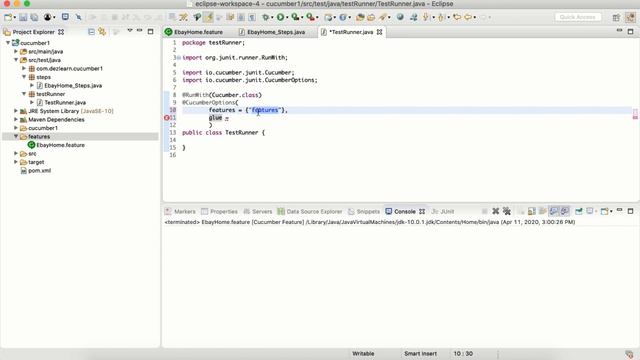Click the green Run button in toolbar
Viewport: 640px width, 360px height.
coord(280,17)
